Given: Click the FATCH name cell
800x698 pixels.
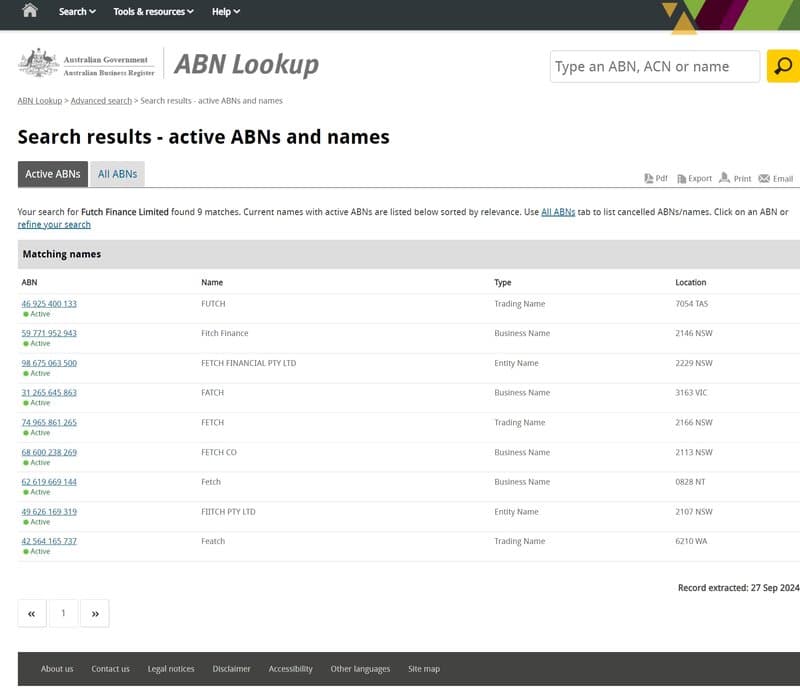Looking at the screenshot, I should coord(212,393).
